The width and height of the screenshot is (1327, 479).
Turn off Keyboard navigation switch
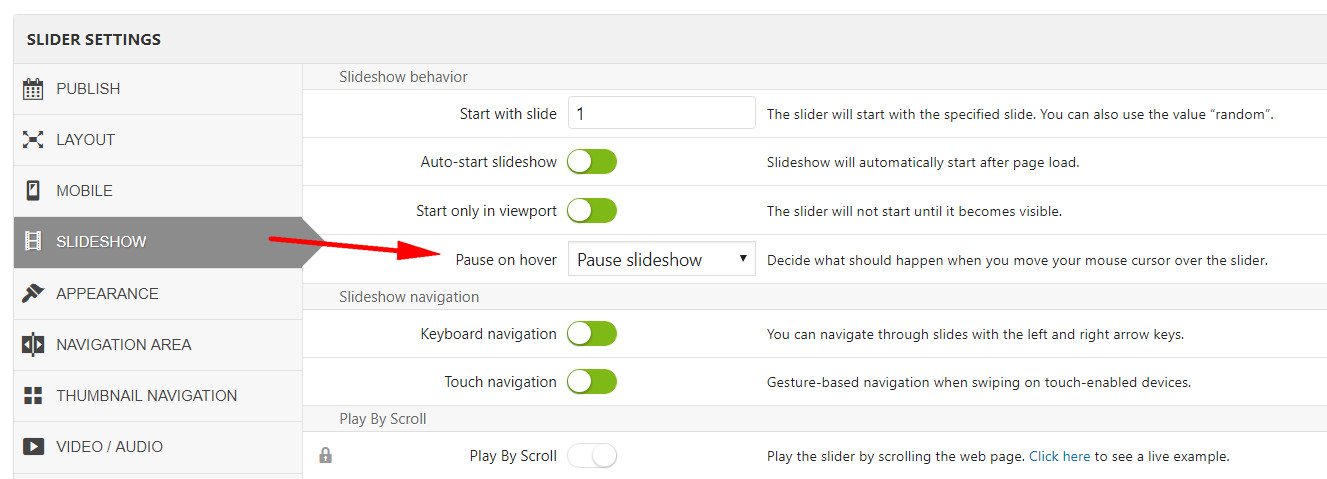point(592,334)
